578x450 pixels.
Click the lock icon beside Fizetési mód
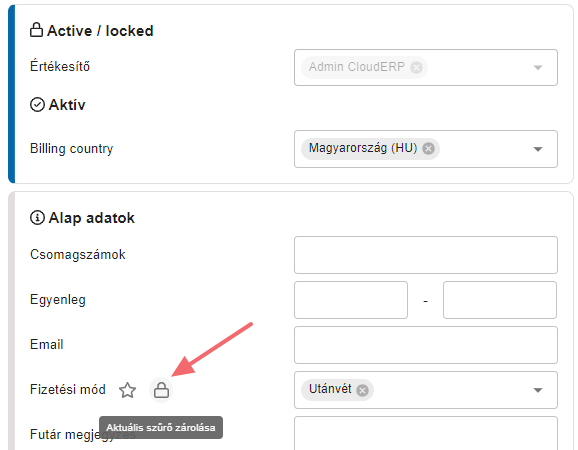coord(161,390)
